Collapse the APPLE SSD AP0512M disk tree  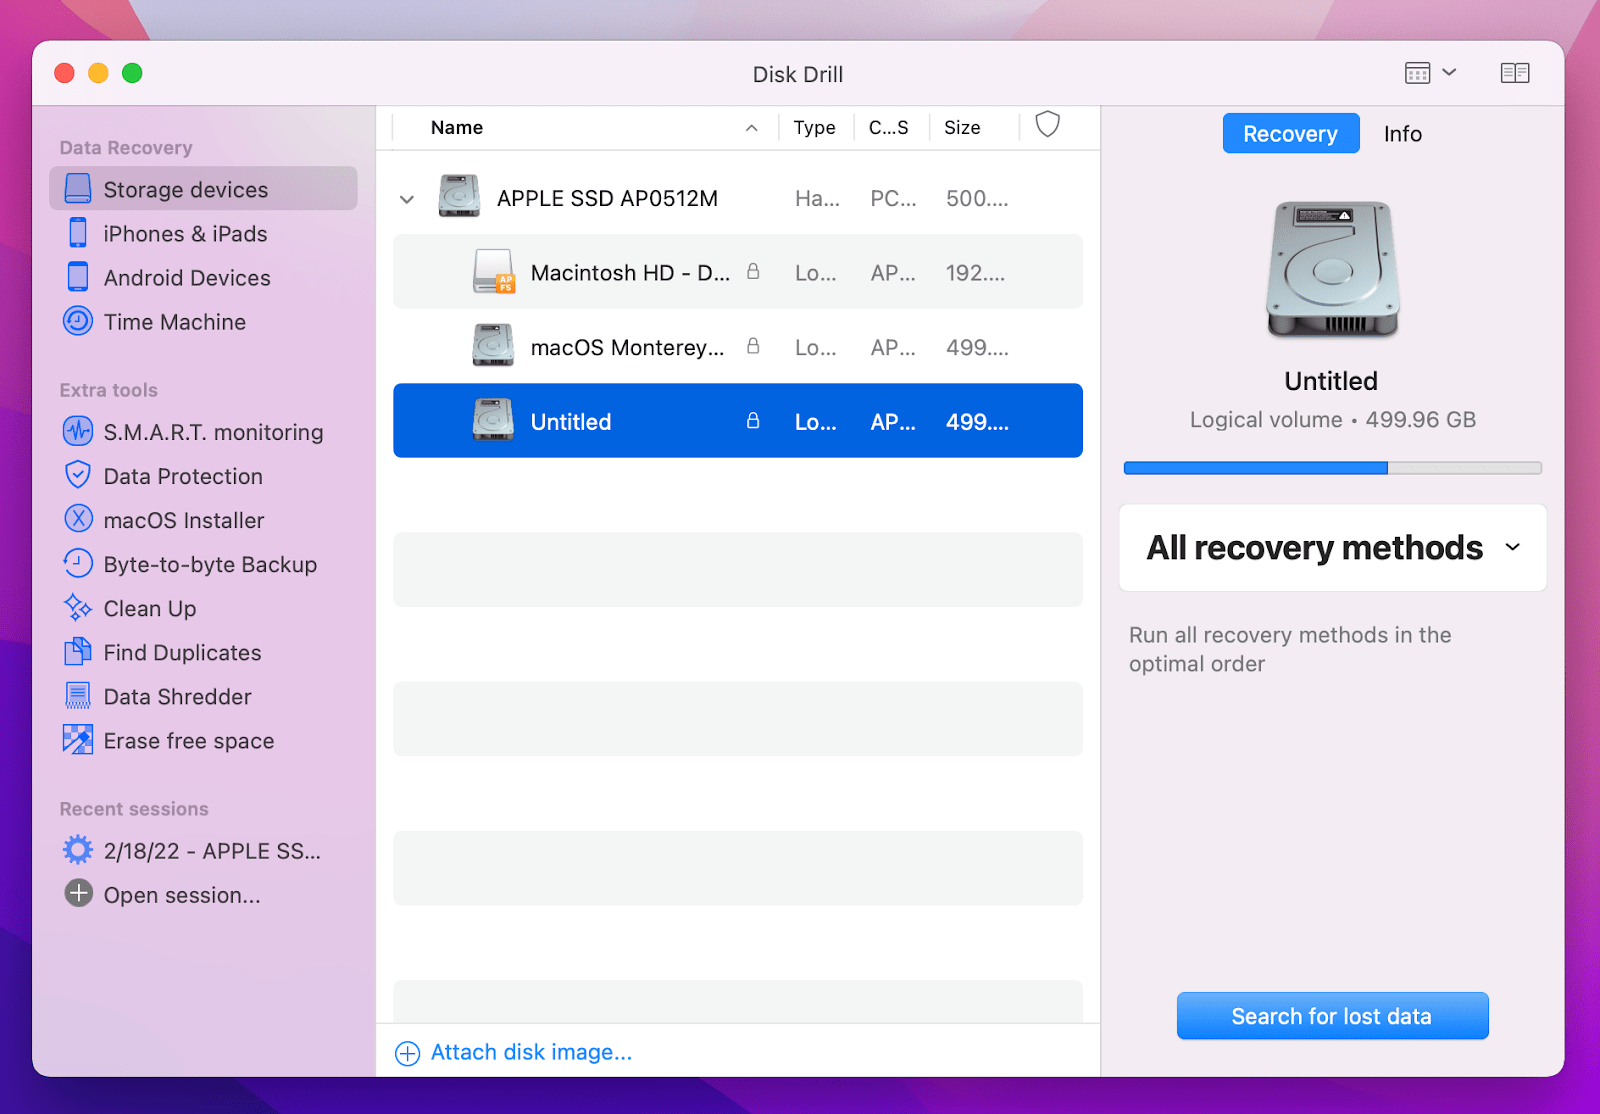[x=407, y=199]
